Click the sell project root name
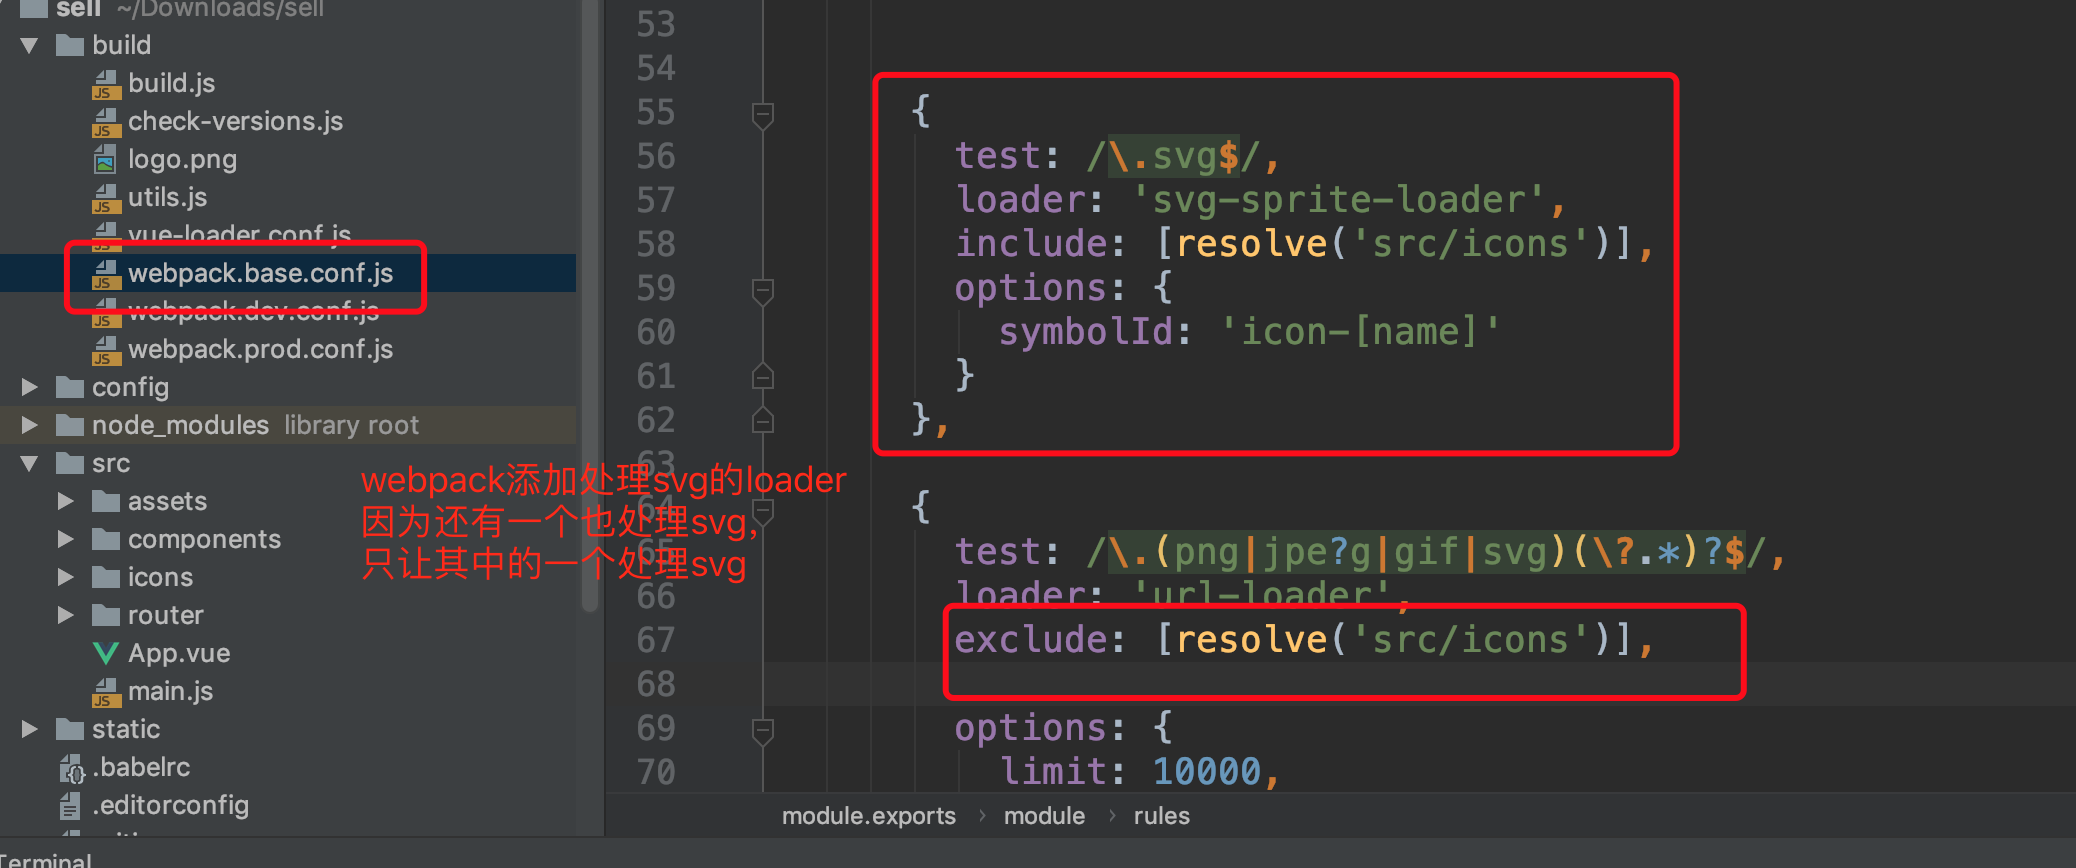The width and height of the screenshot is (2076, 868). [78, 9]
